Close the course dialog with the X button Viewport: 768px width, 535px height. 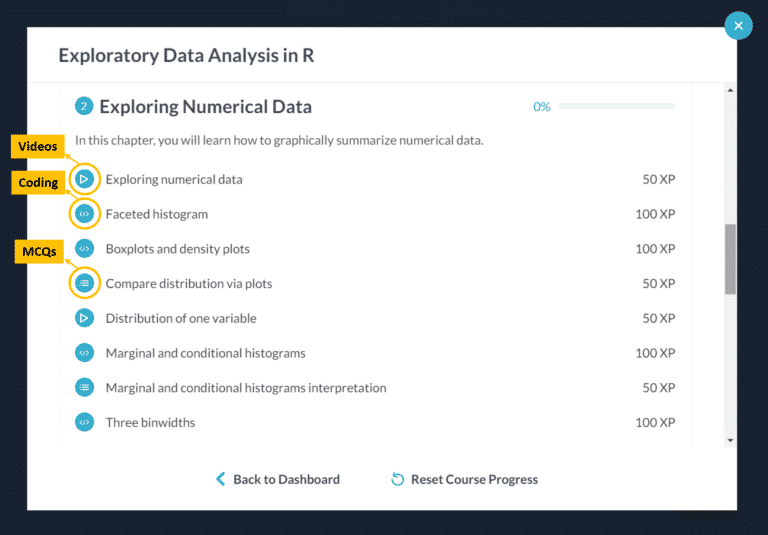click(738, 25)
